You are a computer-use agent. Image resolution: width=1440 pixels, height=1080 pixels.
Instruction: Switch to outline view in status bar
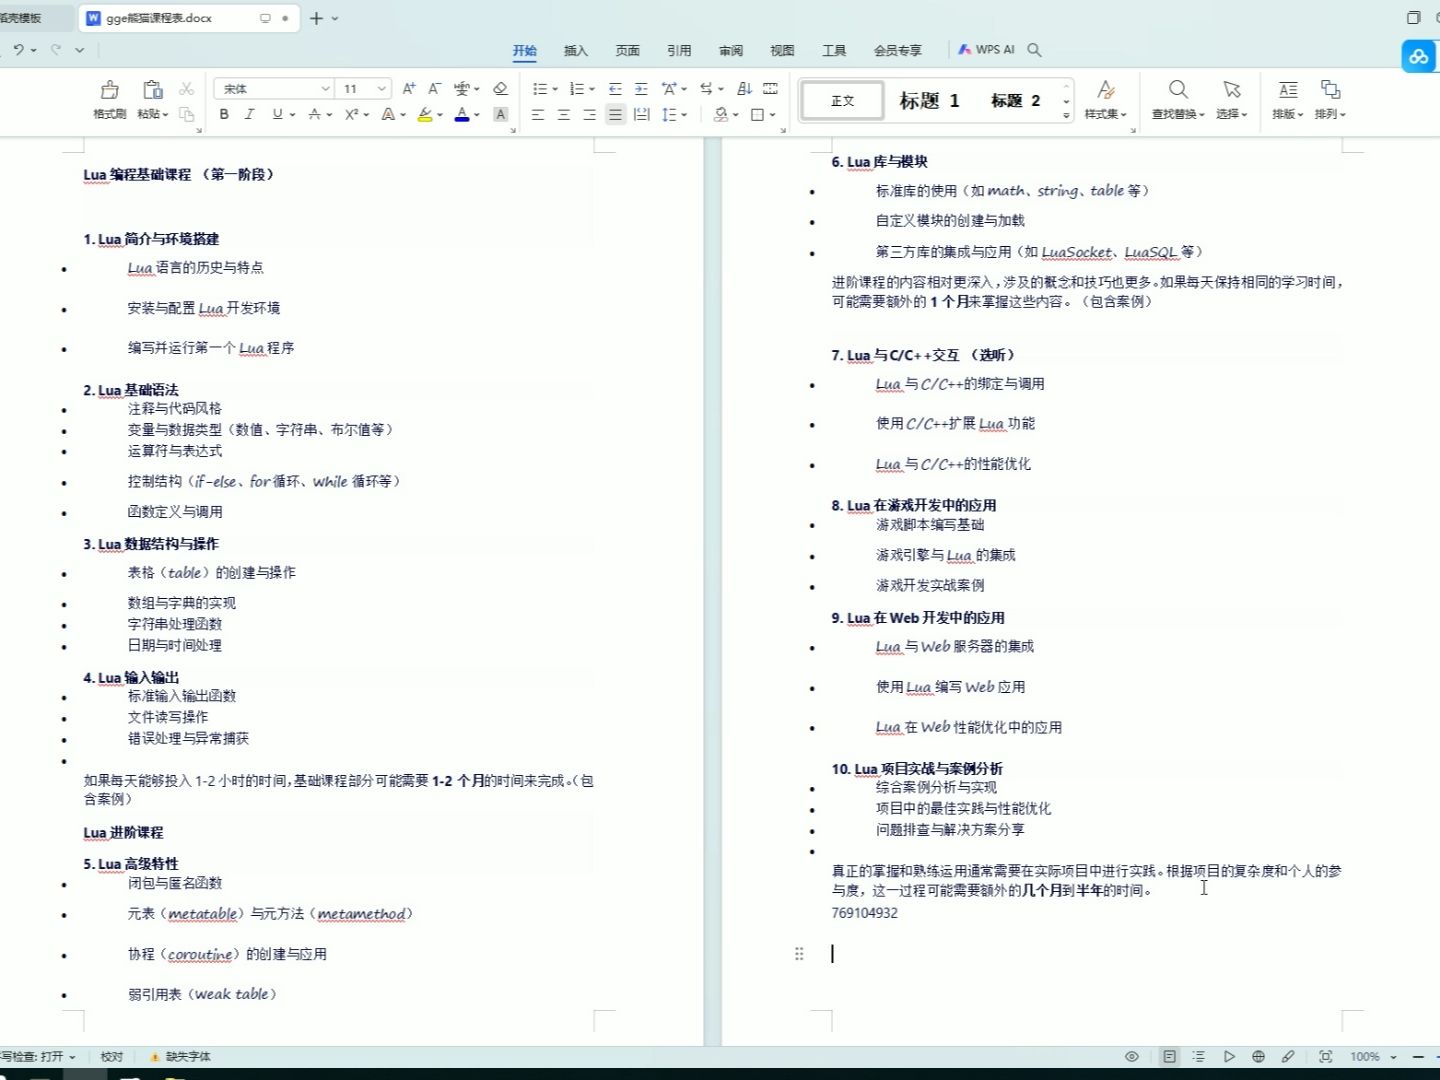coord(1199,1056)
